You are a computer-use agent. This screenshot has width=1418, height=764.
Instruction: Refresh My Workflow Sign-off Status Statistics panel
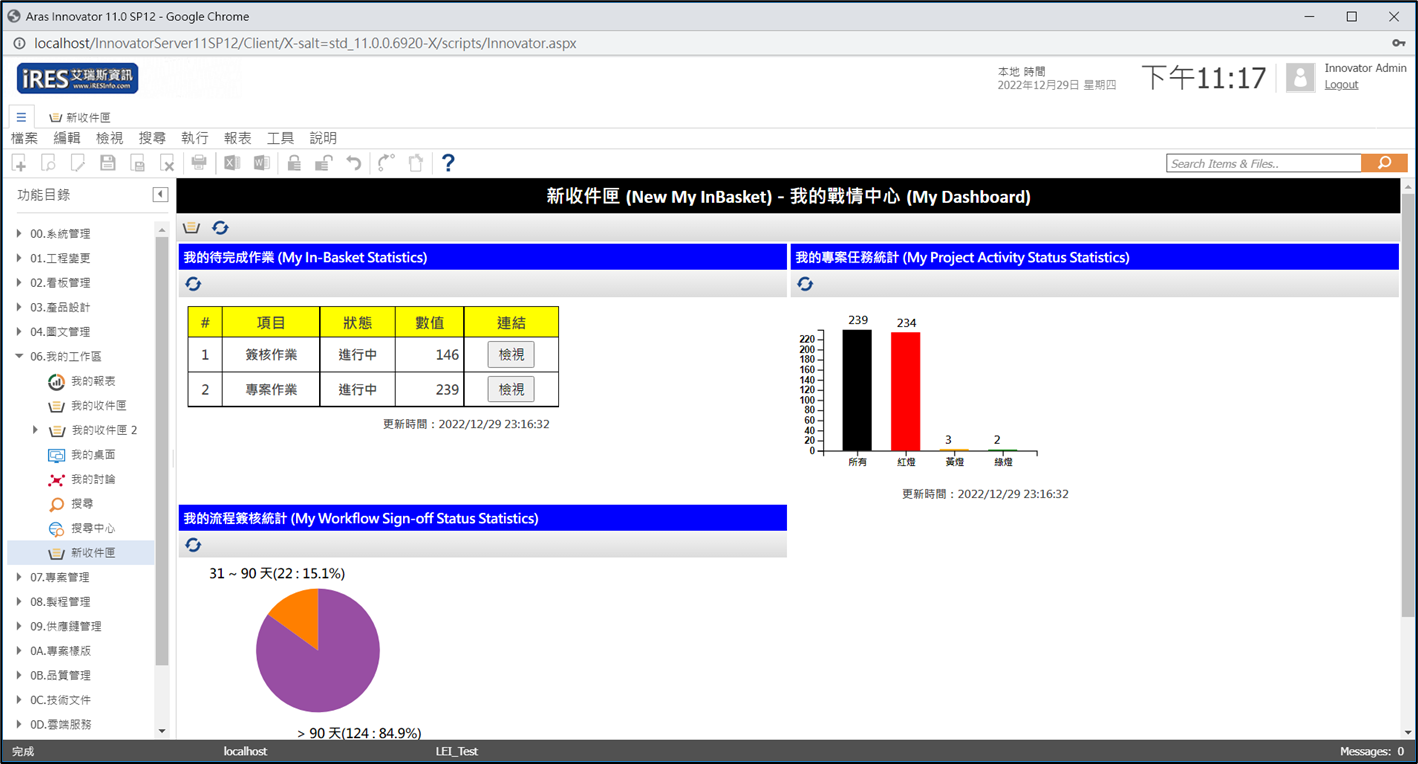(x=194, y=545)
